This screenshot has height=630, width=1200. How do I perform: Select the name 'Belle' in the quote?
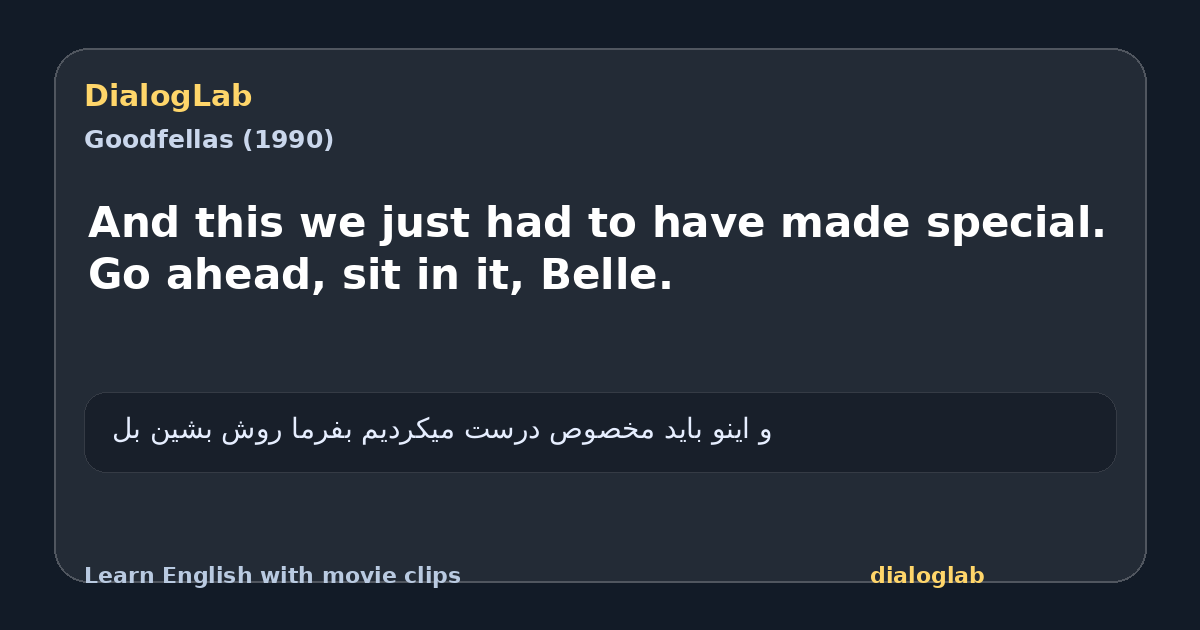[x=598, y=275]
